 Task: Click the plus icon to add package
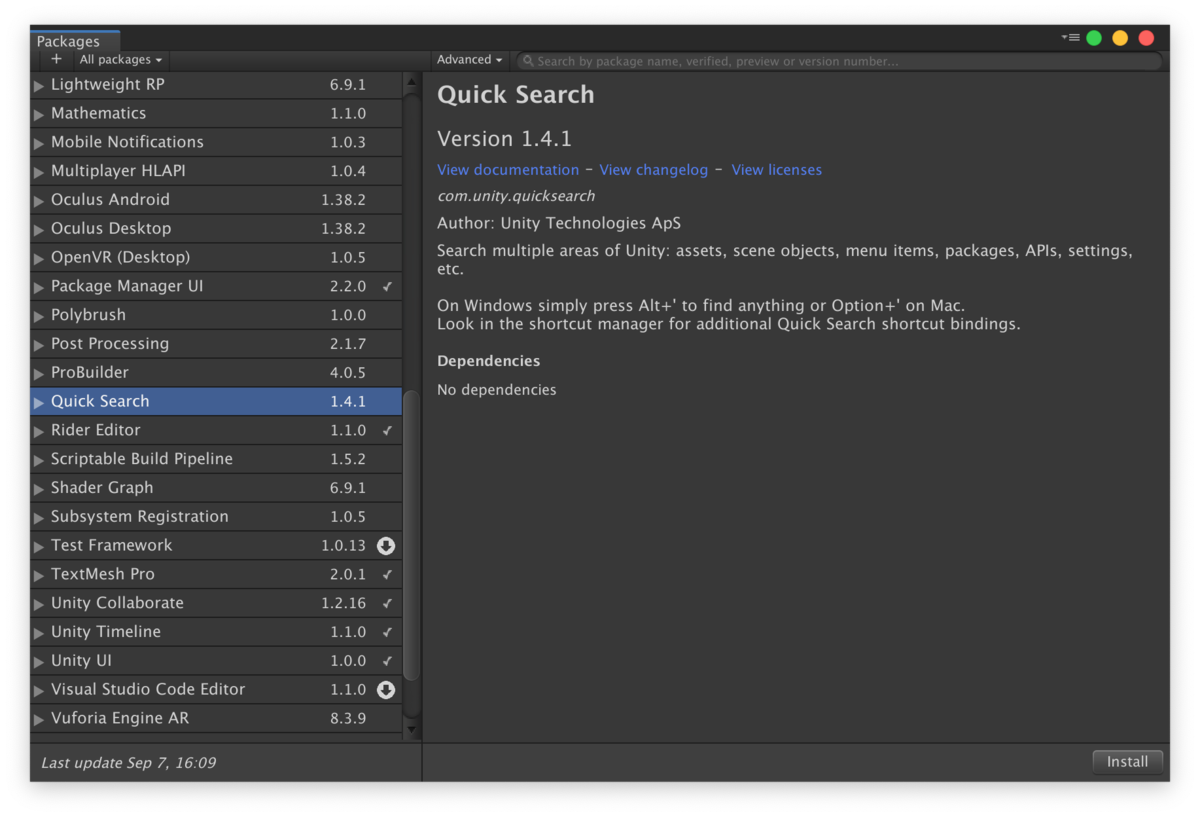click(56, 60)
